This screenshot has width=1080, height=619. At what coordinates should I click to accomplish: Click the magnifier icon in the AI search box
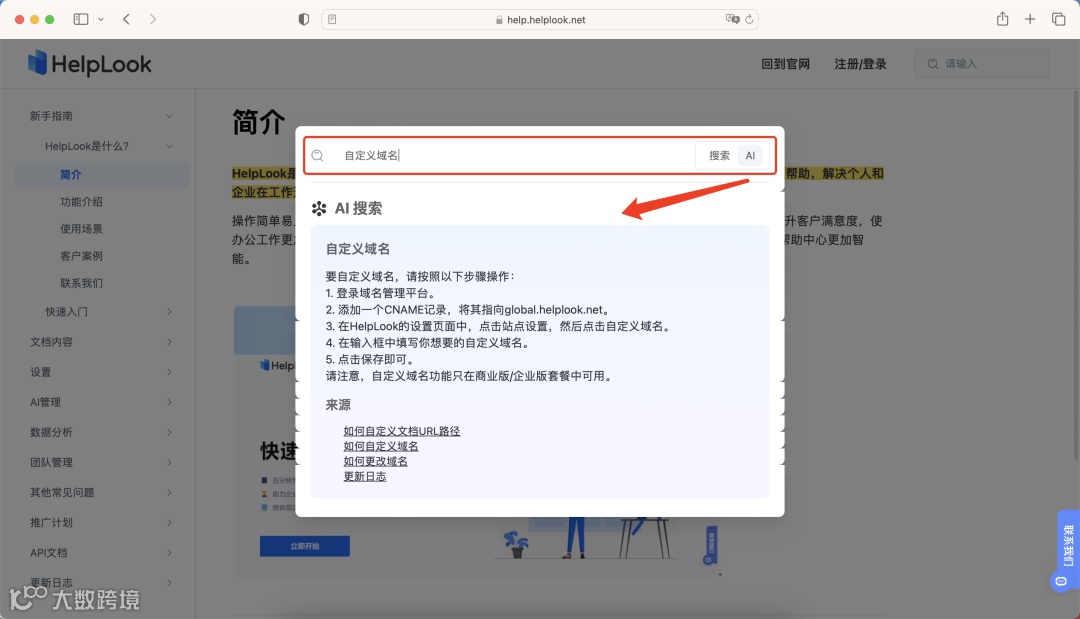[318, 156]
